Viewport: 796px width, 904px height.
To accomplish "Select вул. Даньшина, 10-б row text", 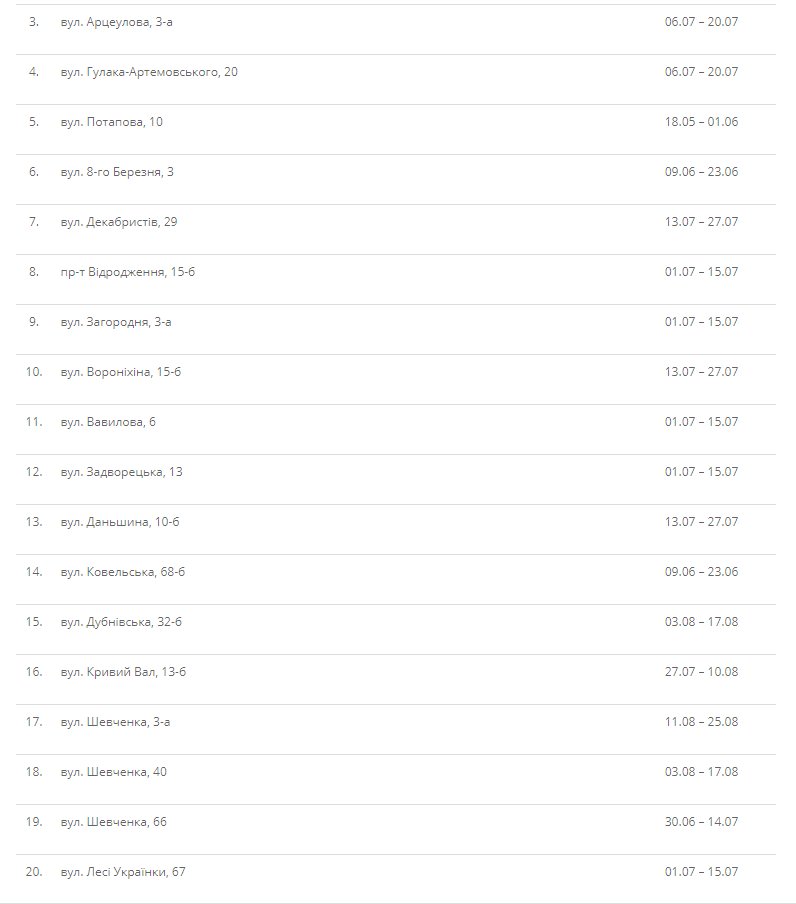I will pos(120,522).
